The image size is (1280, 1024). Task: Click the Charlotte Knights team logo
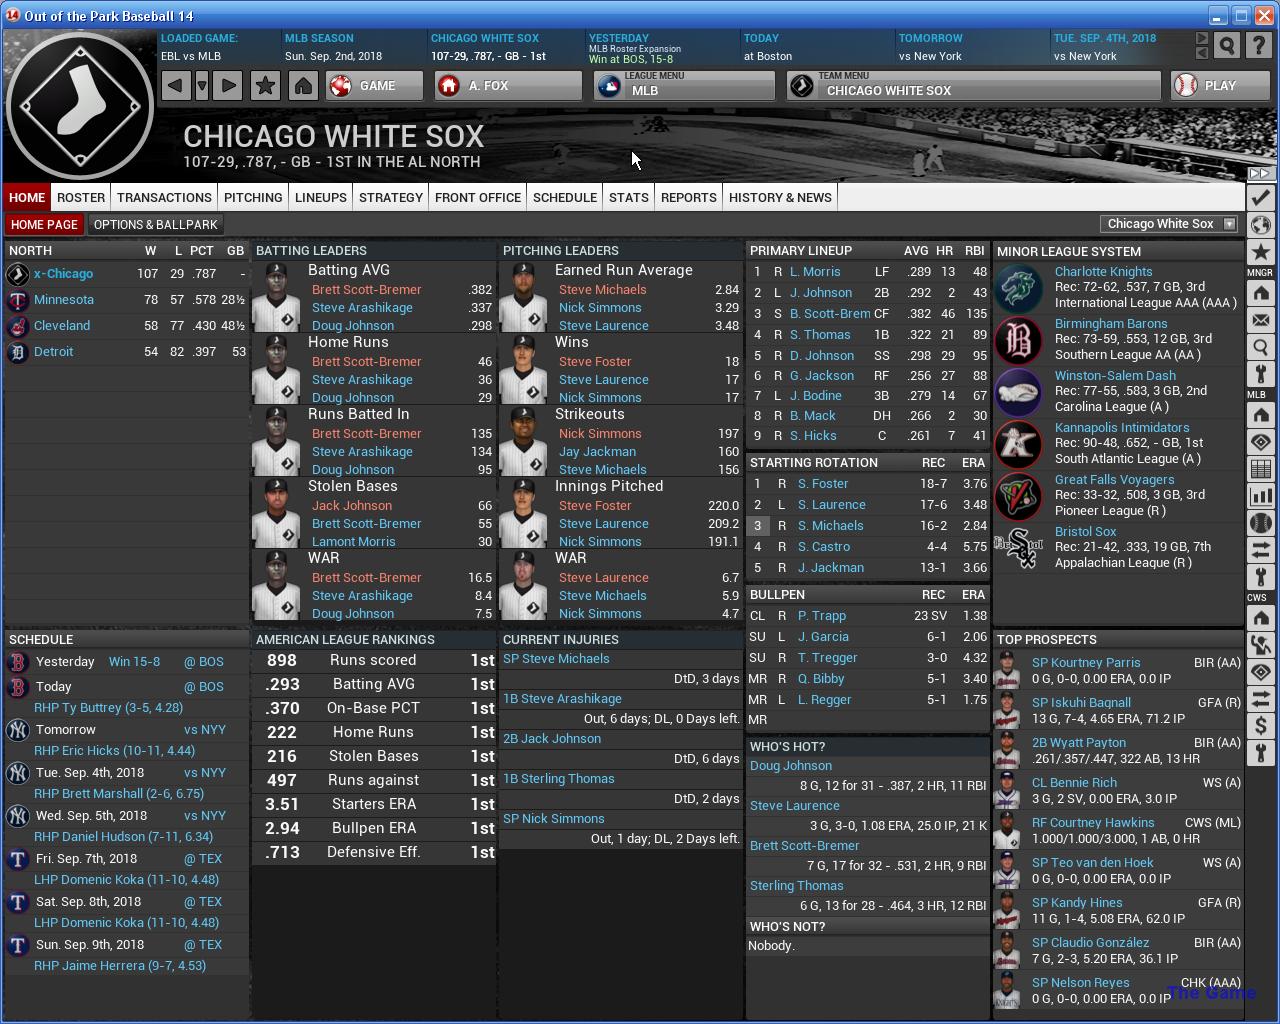click(1019, 286)
